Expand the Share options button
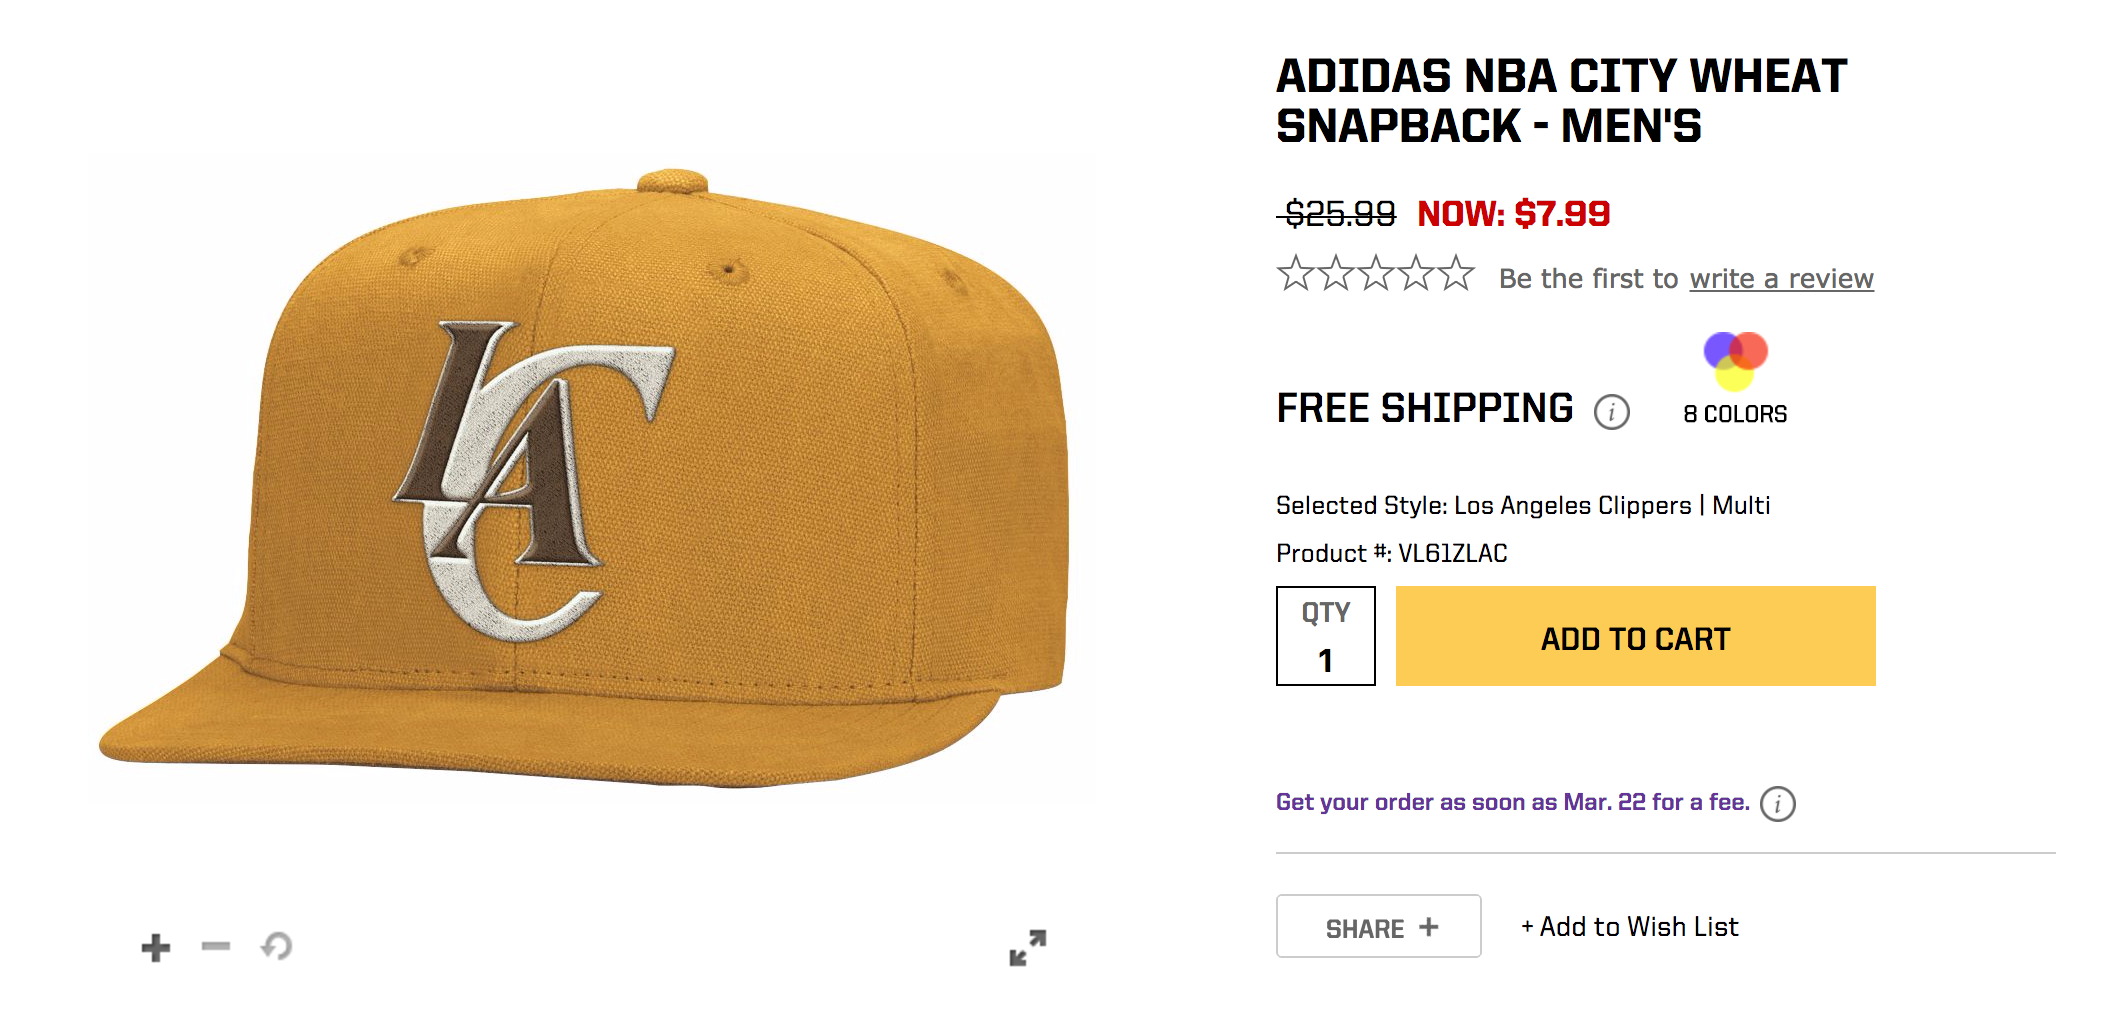The height and width of the screenshot is (1016, 2120). 1378,927
